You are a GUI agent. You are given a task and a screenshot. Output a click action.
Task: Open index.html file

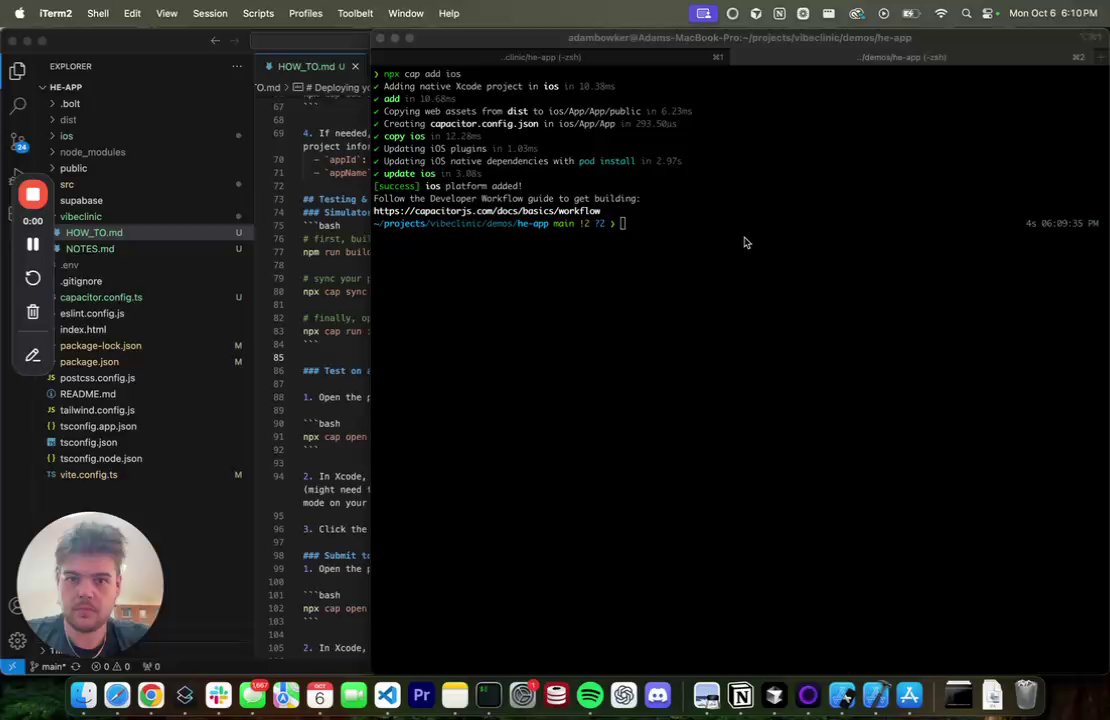pyautogui.click(x=83, y=330)
